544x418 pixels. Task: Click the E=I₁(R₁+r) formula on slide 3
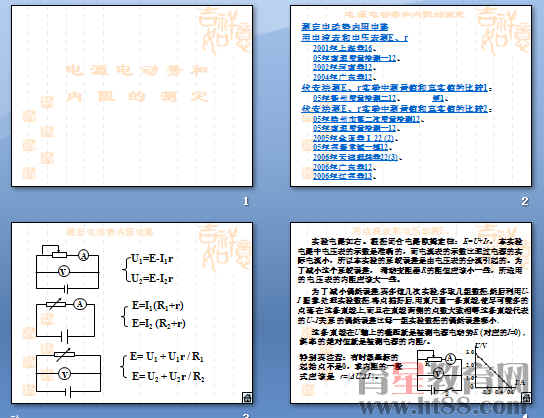158,306
